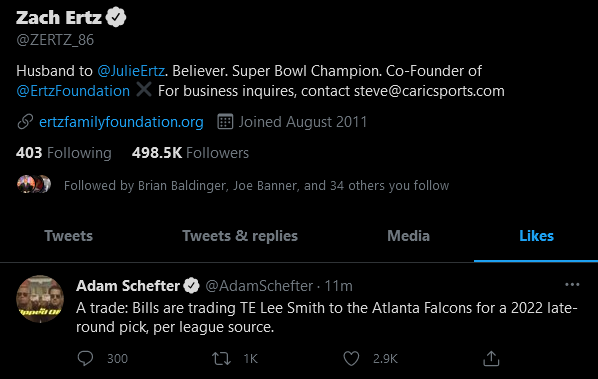
Task: Like the tweet with heart icon
Action: (x=351, y=358)
